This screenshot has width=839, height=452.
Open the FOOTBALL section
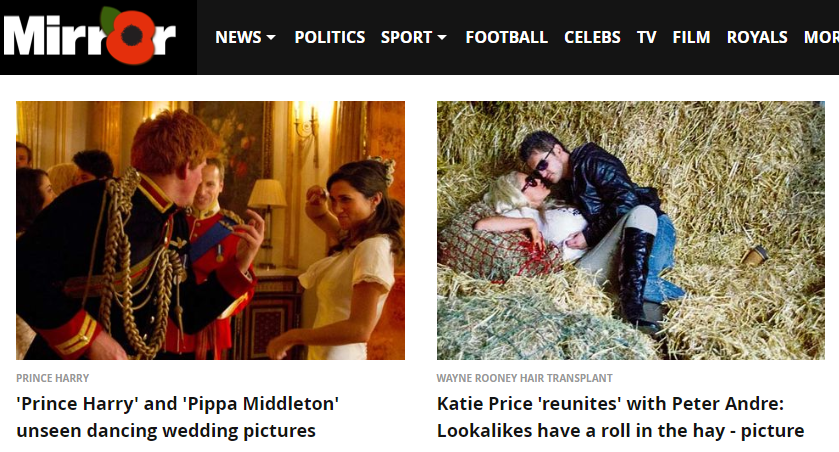(506, 37)
